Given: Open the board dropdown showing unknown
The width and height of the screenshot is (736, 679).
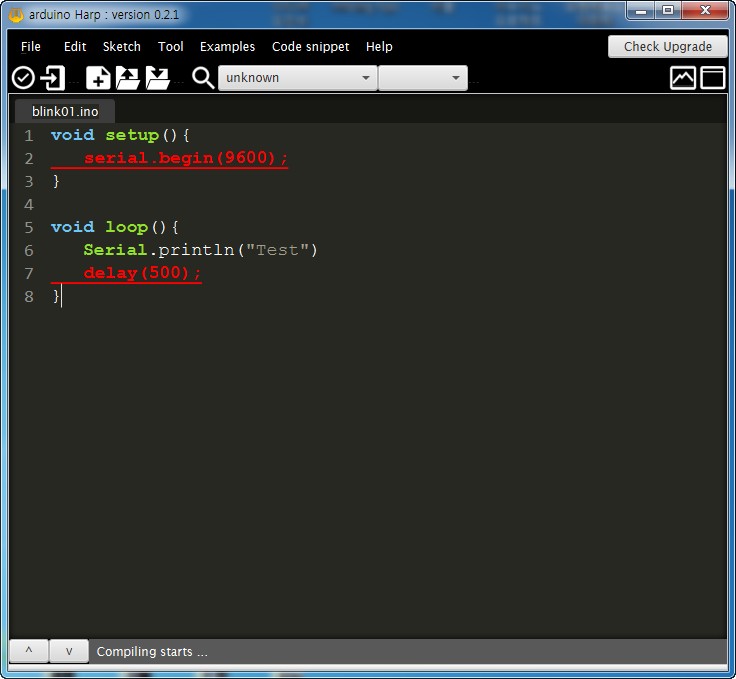Looking at the screenshot, I should tap(298, 78).
